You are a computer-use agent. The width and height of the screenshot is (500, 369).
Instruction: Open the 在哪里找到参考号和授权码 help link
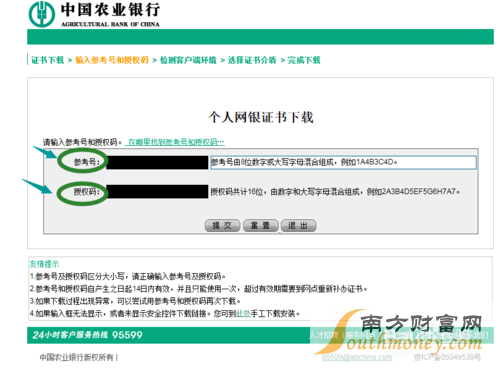[175, 142]
